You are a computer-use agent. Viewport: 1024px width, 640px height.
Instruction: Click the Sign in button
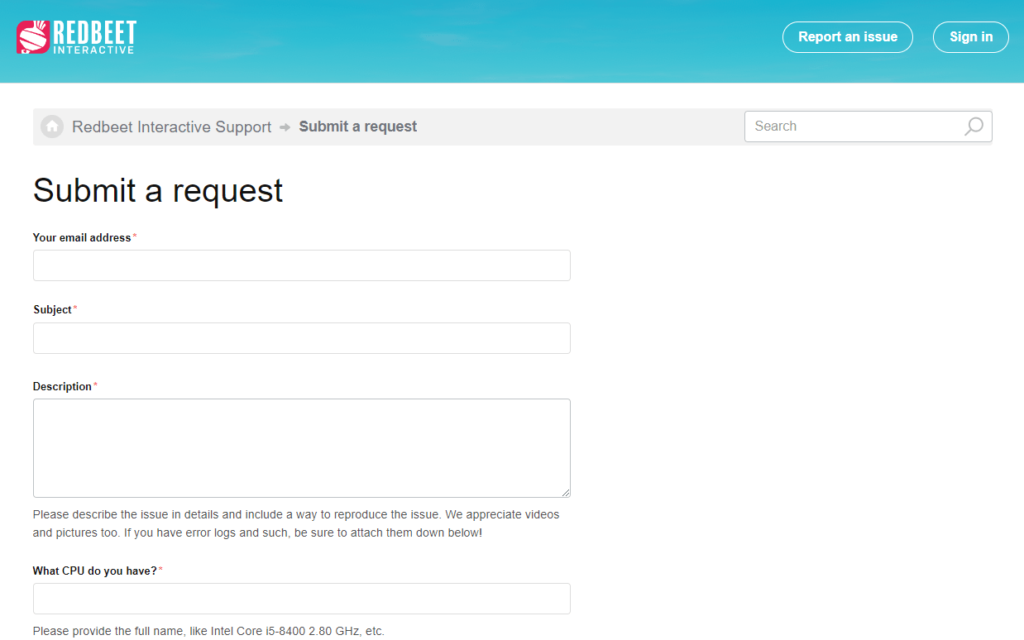click(x=970, y=37)
